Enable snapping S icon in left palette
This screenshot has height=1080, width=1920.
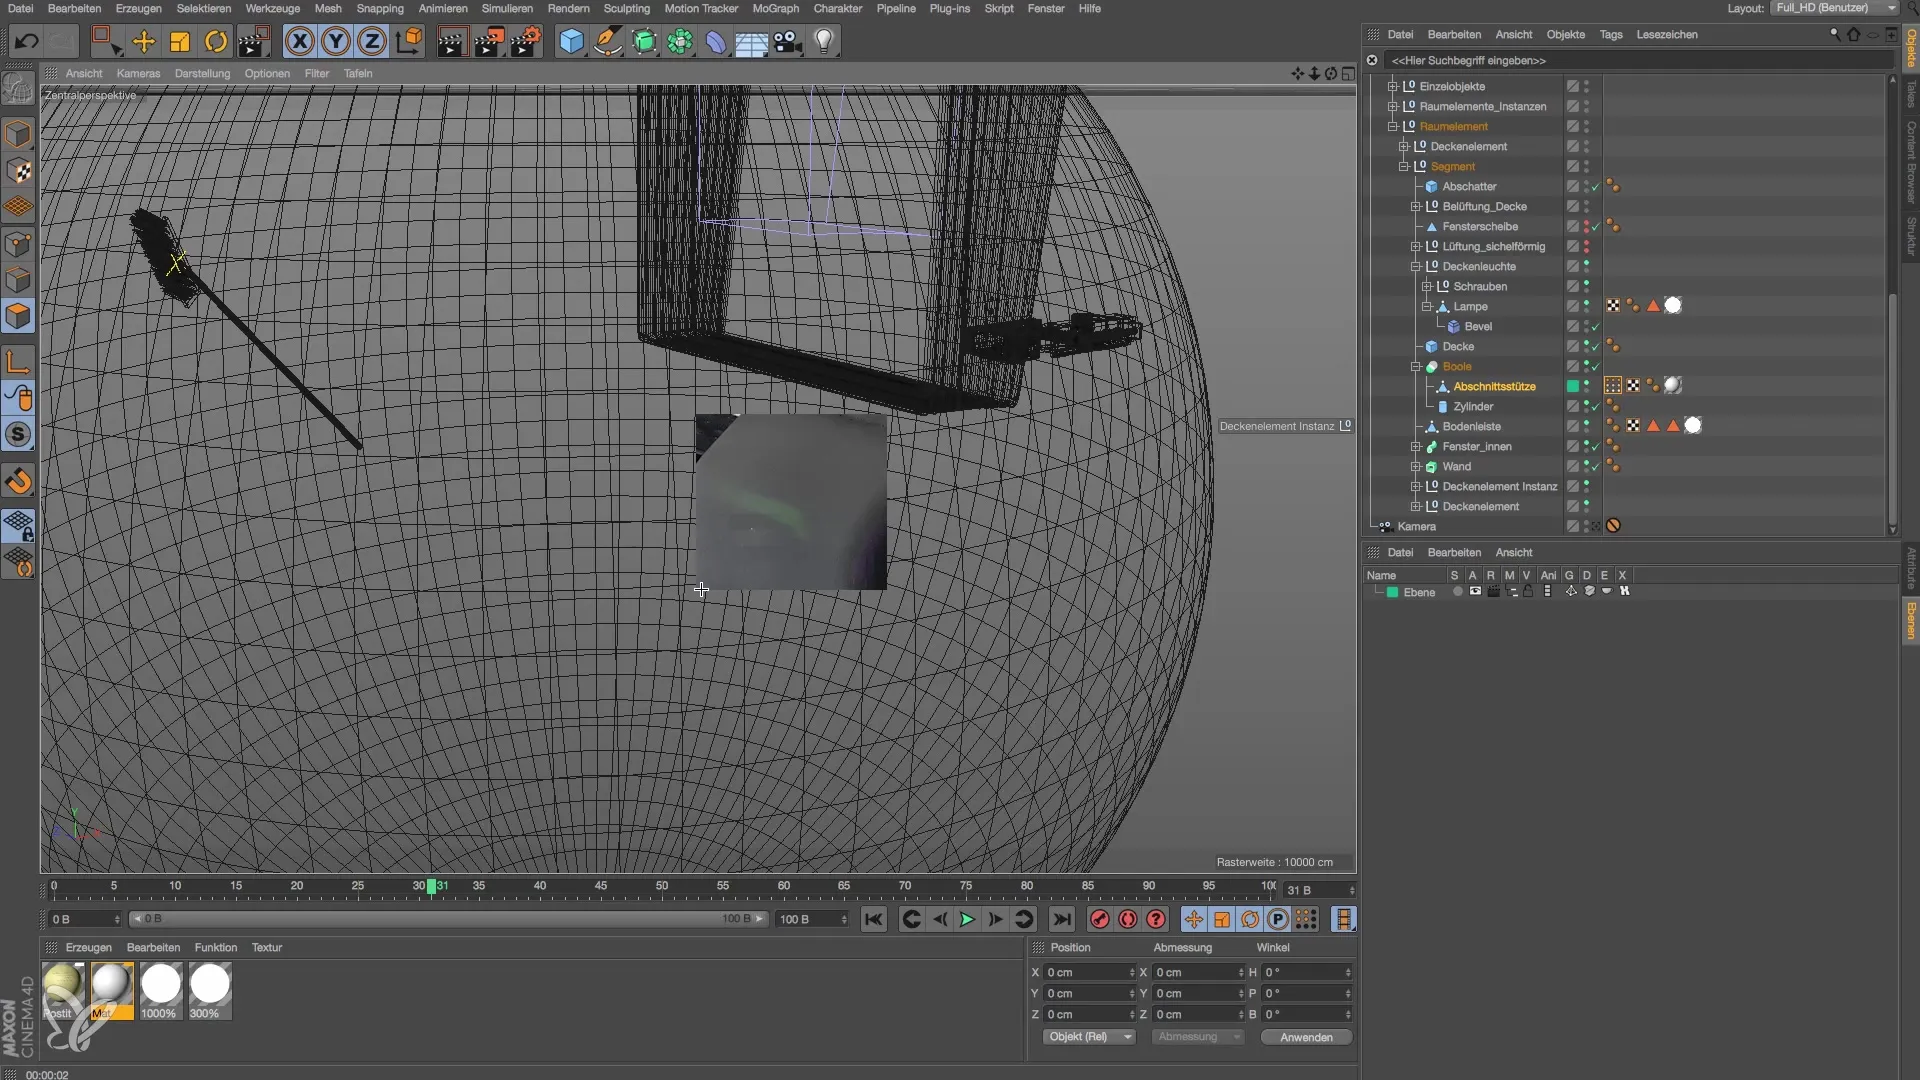pyautogui.click(x=19, y=434)
